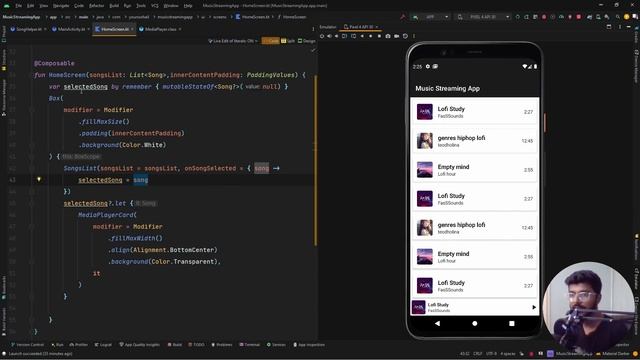Tap the Android recents navigation square
Screen dimensions: 640x360
pos(511,323)
